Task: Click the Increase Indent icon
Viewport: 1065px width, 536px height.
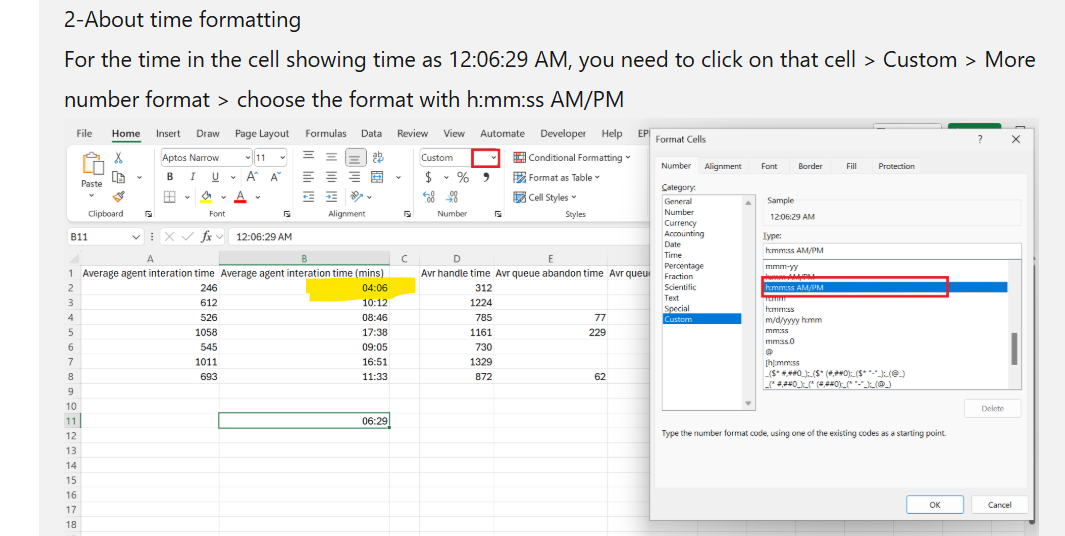Action: (x=331, y=197)
